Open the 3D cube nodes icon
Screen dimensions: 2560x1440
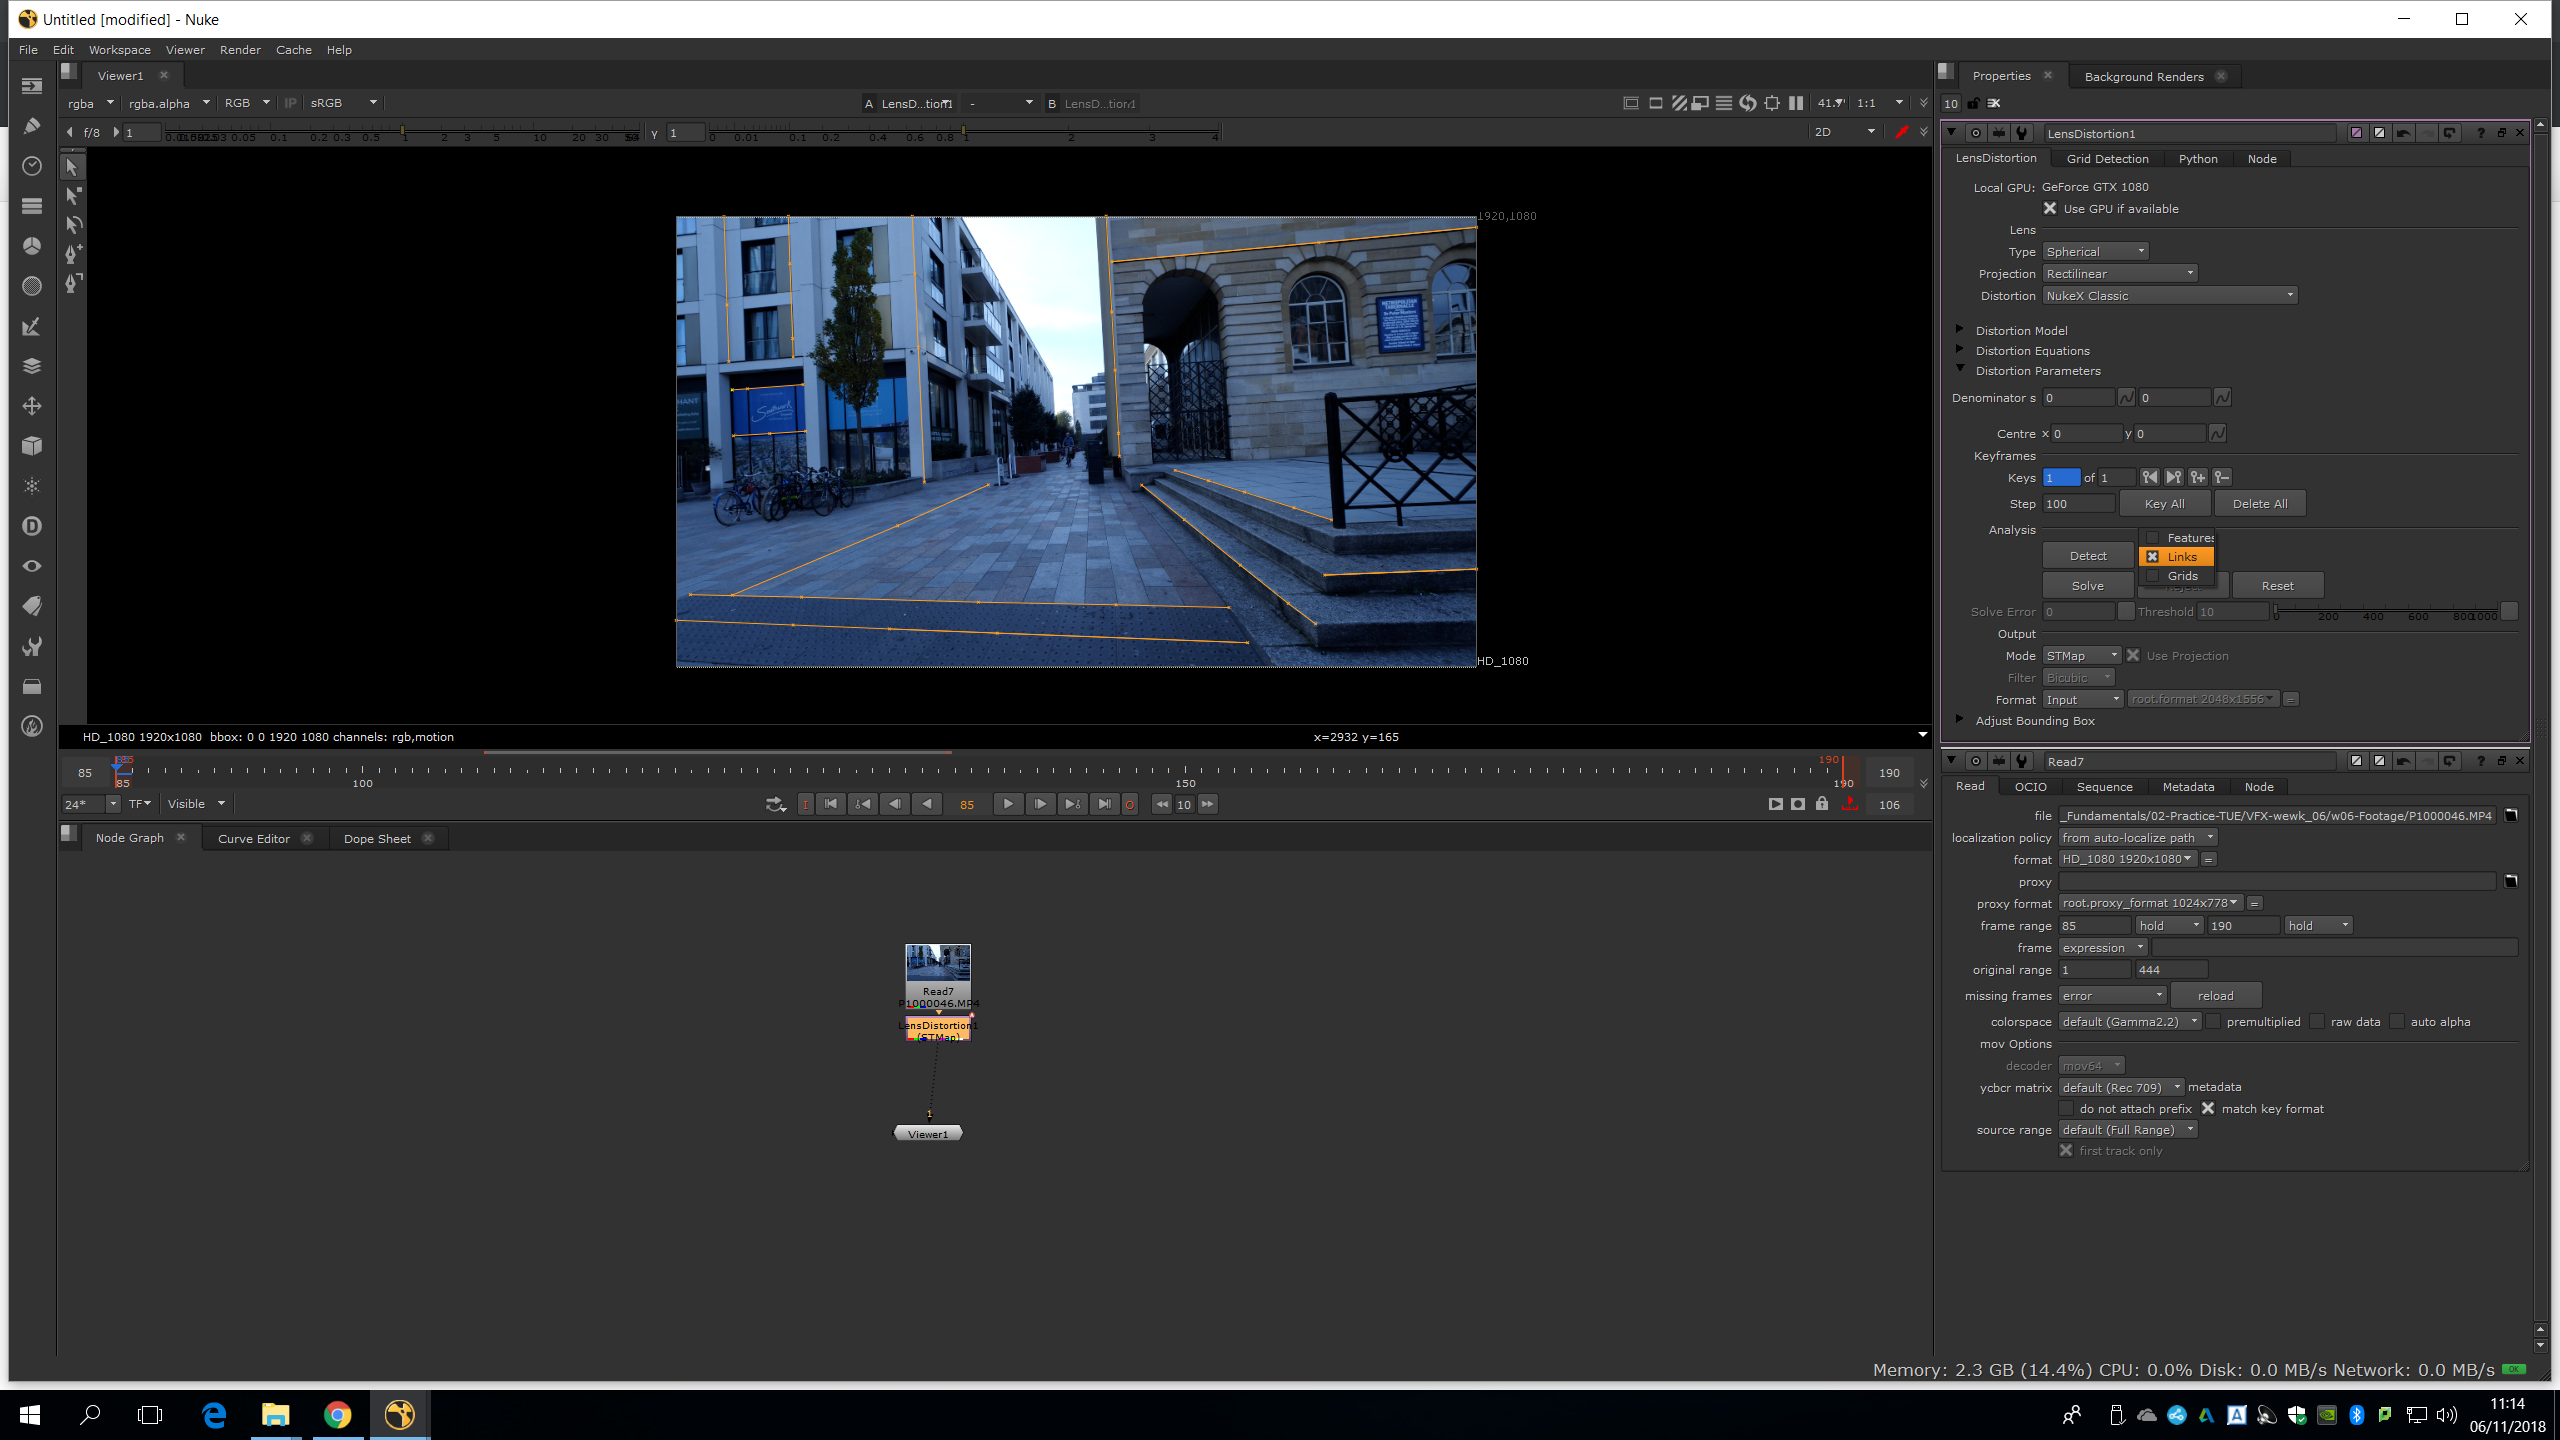pos(32,446)
